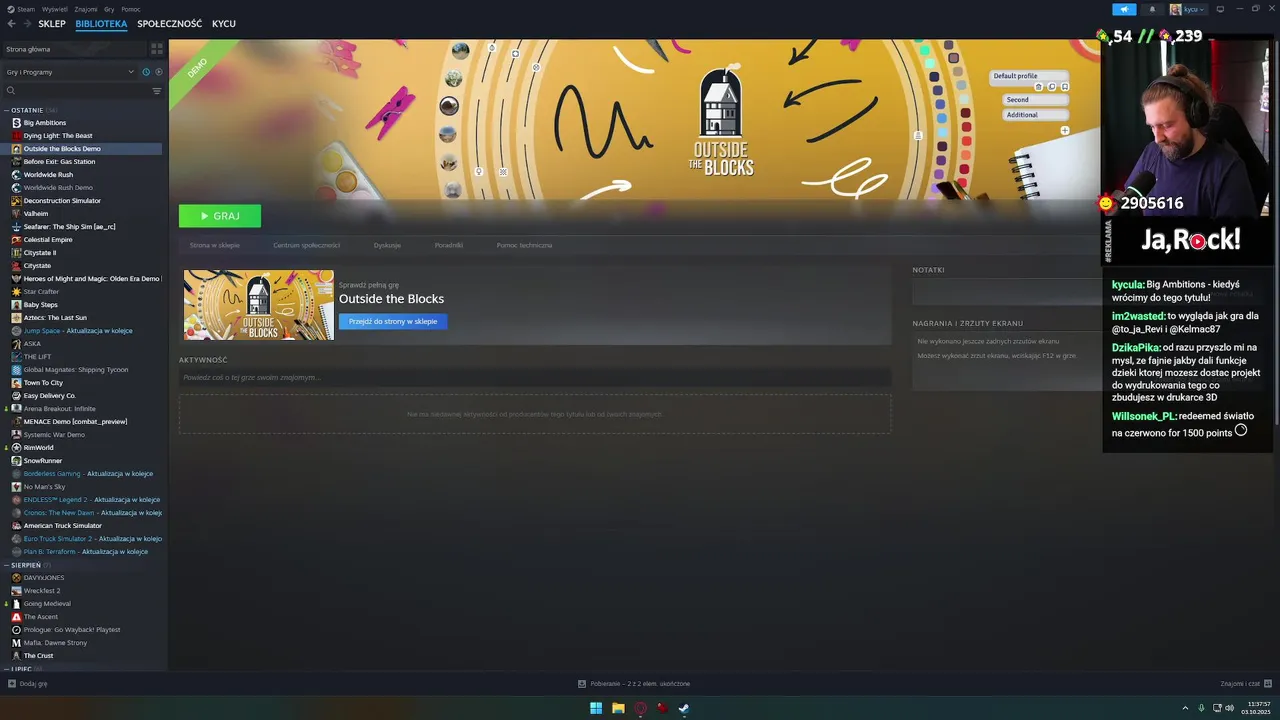The height and width of the screenshot is (720, 1280).
Task: Click the Worldwide Rush game icon
Action: pyautogui.click(x=16, y=175)
